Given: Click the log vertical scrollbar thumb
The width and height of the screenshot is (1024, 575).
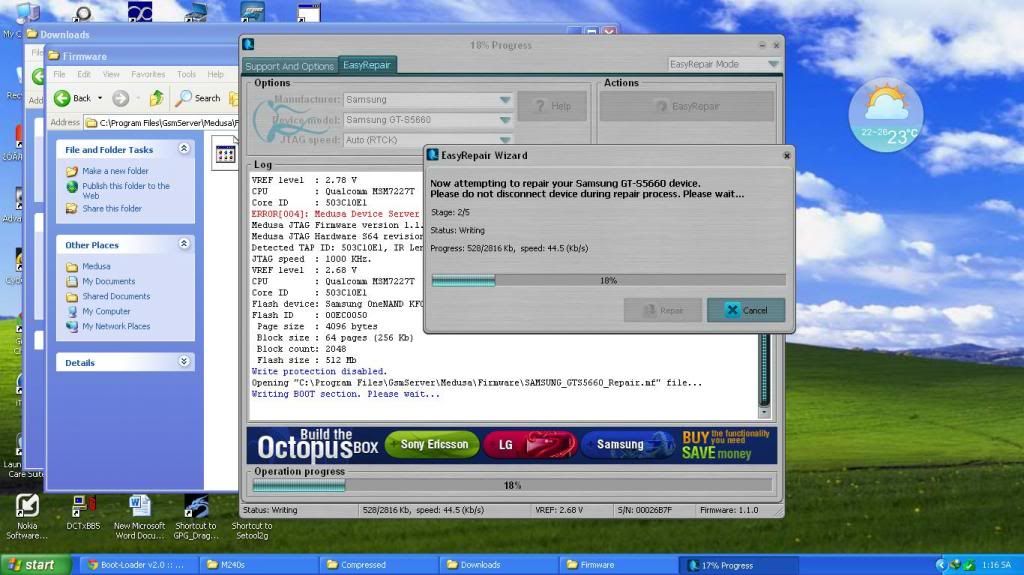Looking at the screenshot, I should [x=763, y=369].
